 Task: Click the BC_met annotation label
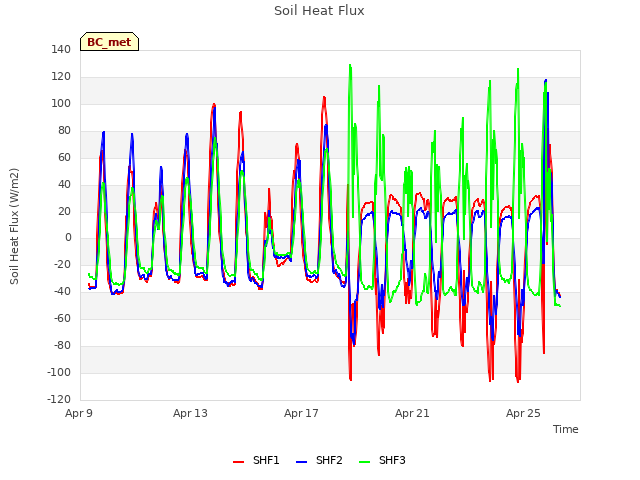point(109,42)
